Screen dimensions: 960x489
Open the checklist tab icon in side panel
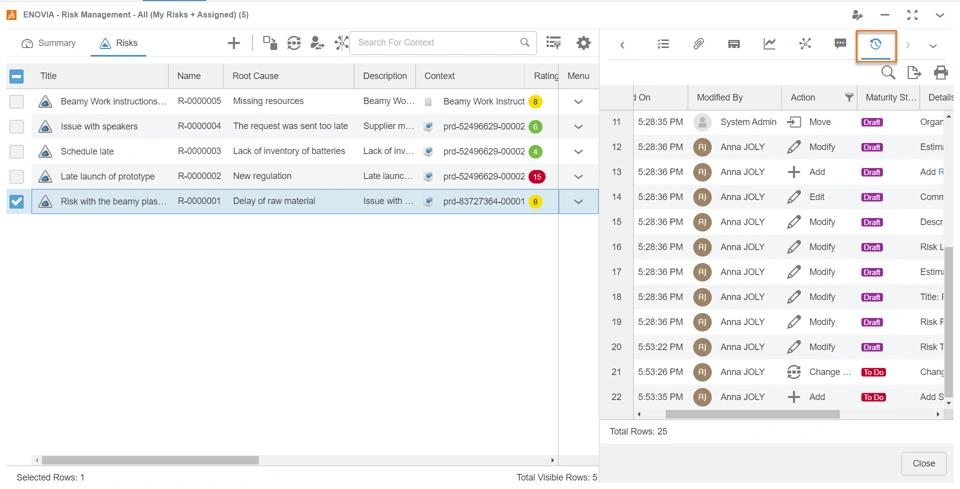coord(662,43)
